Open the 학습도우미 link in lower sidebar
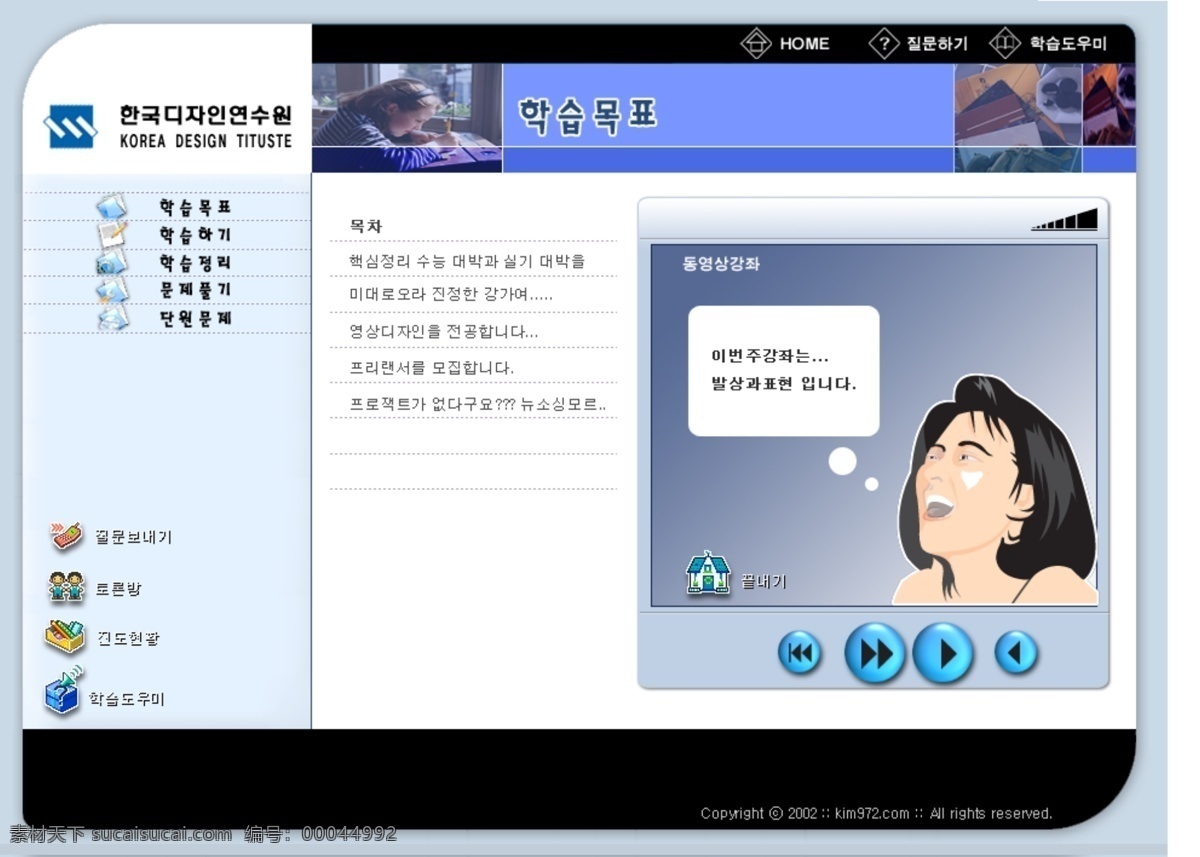 [127, 699]
